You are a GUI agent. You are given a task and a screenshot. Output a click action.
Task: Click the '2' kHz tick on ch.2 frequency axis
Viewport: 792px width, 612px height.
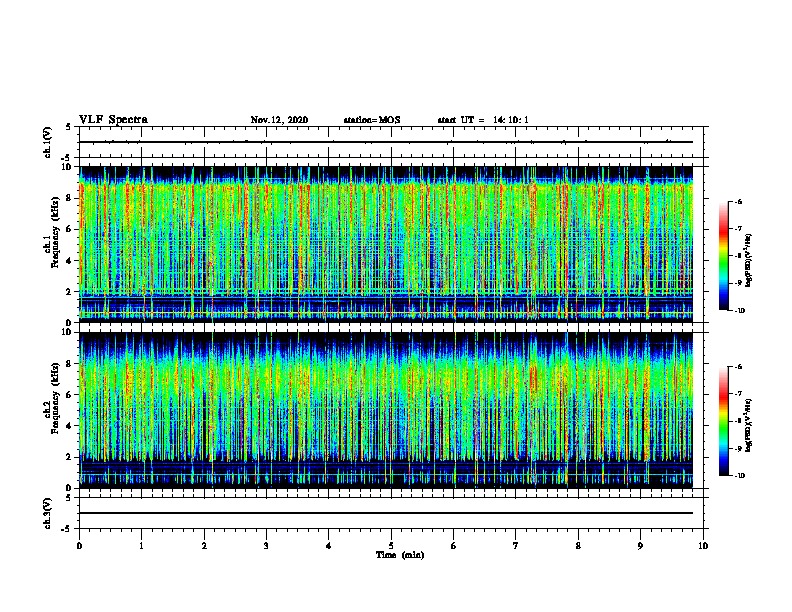coord(69,457)
